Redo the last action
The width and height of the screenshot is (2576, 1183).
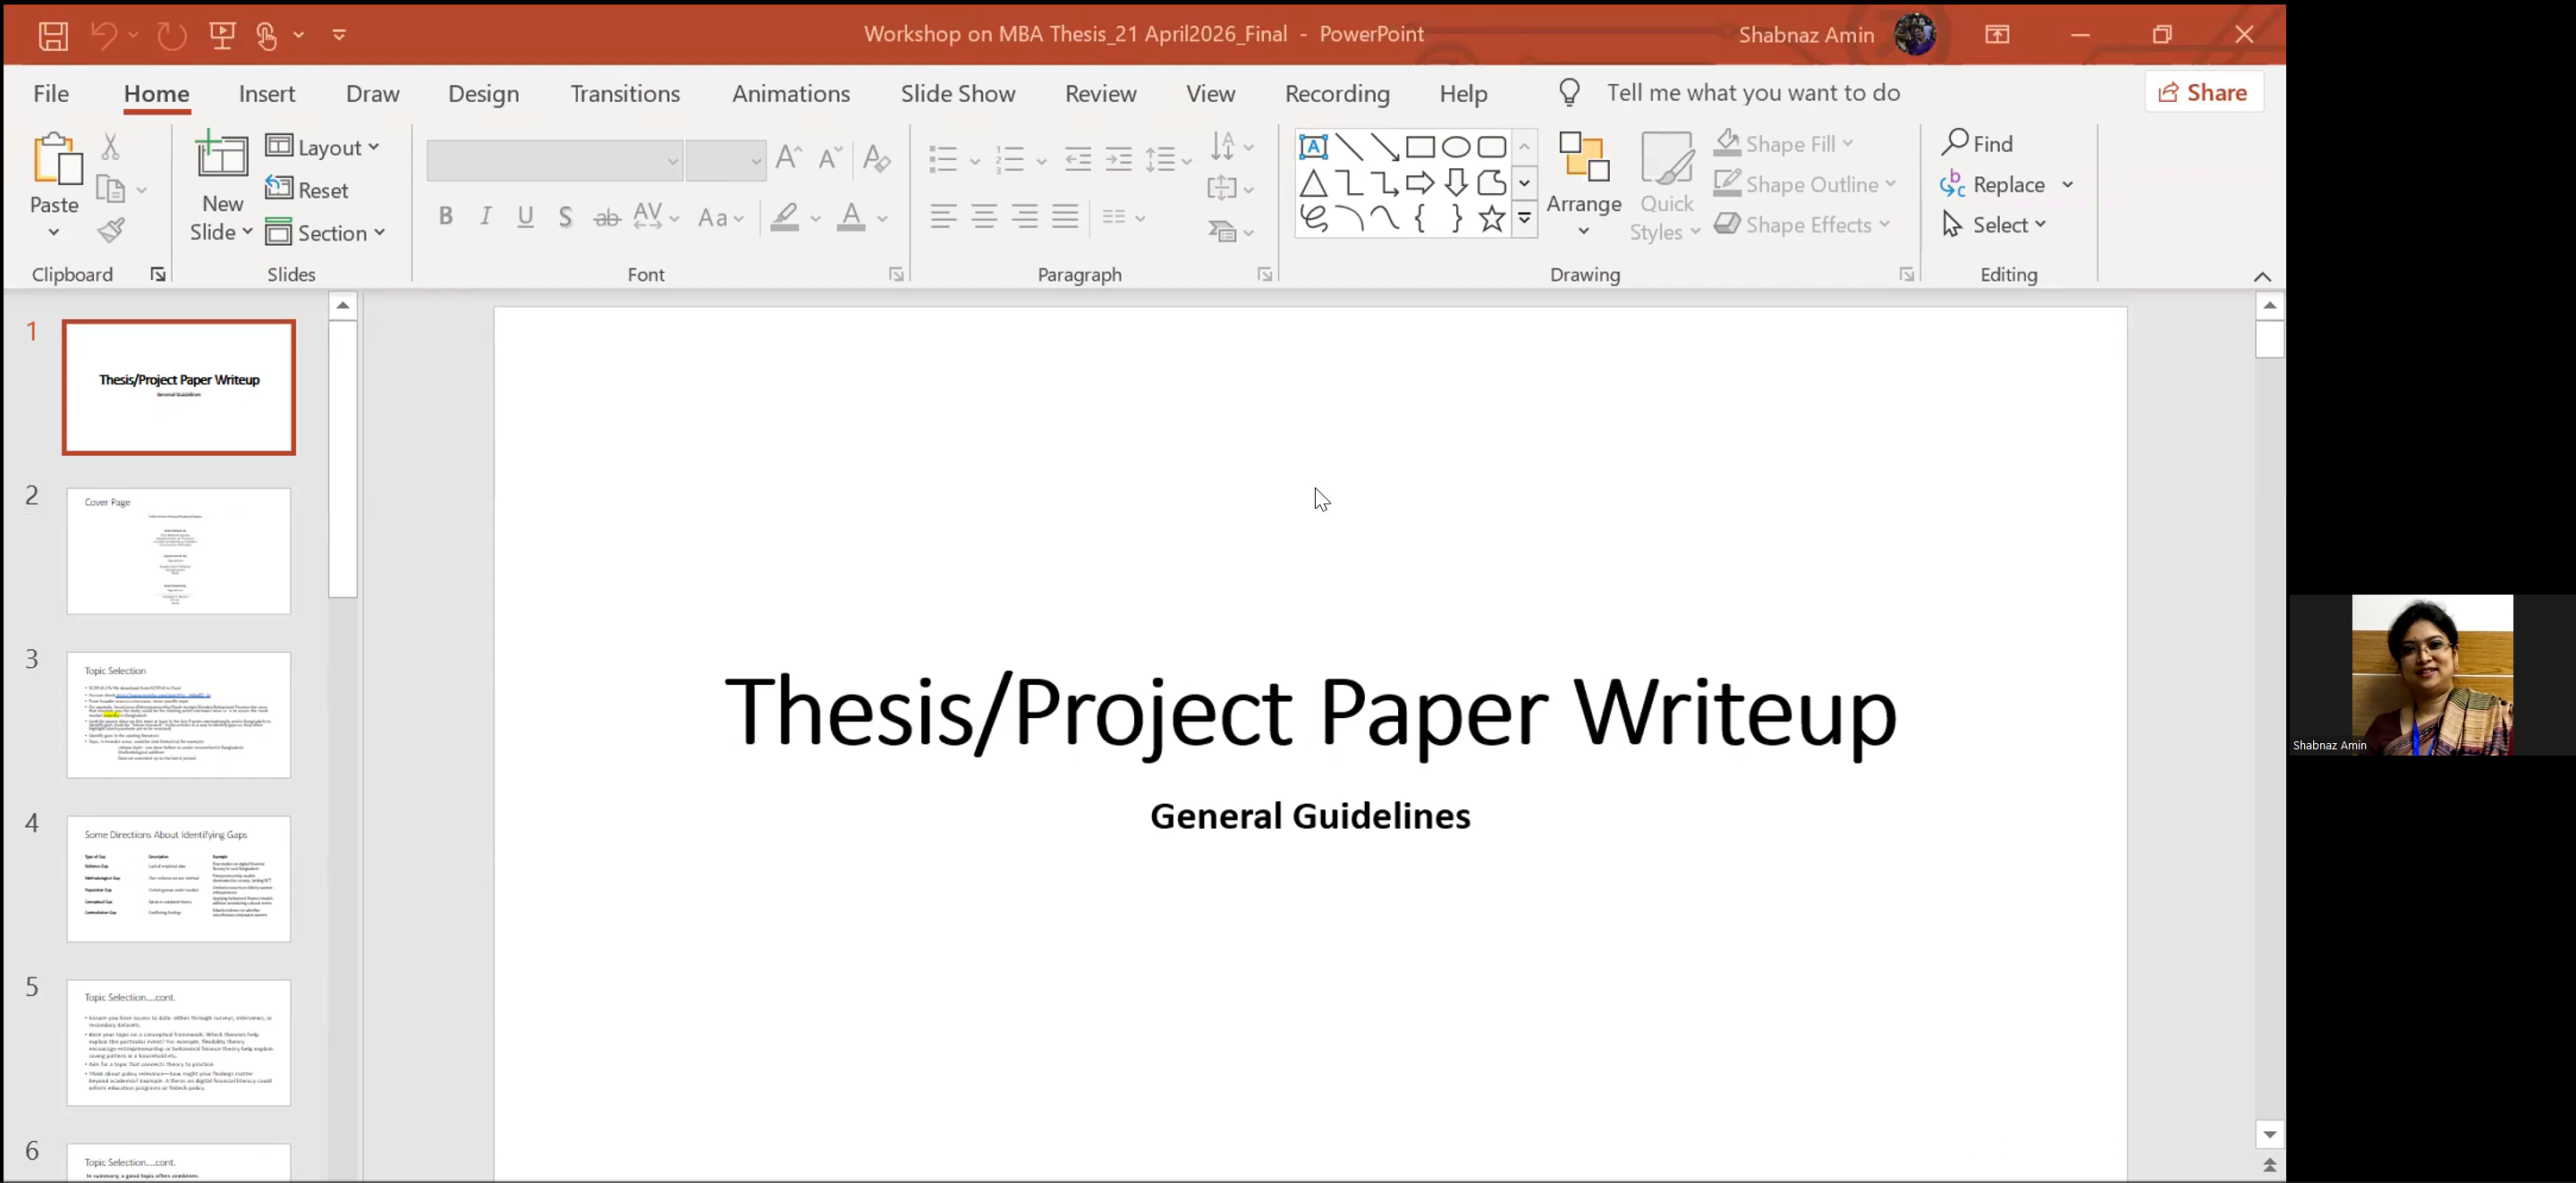click(172, 35)
